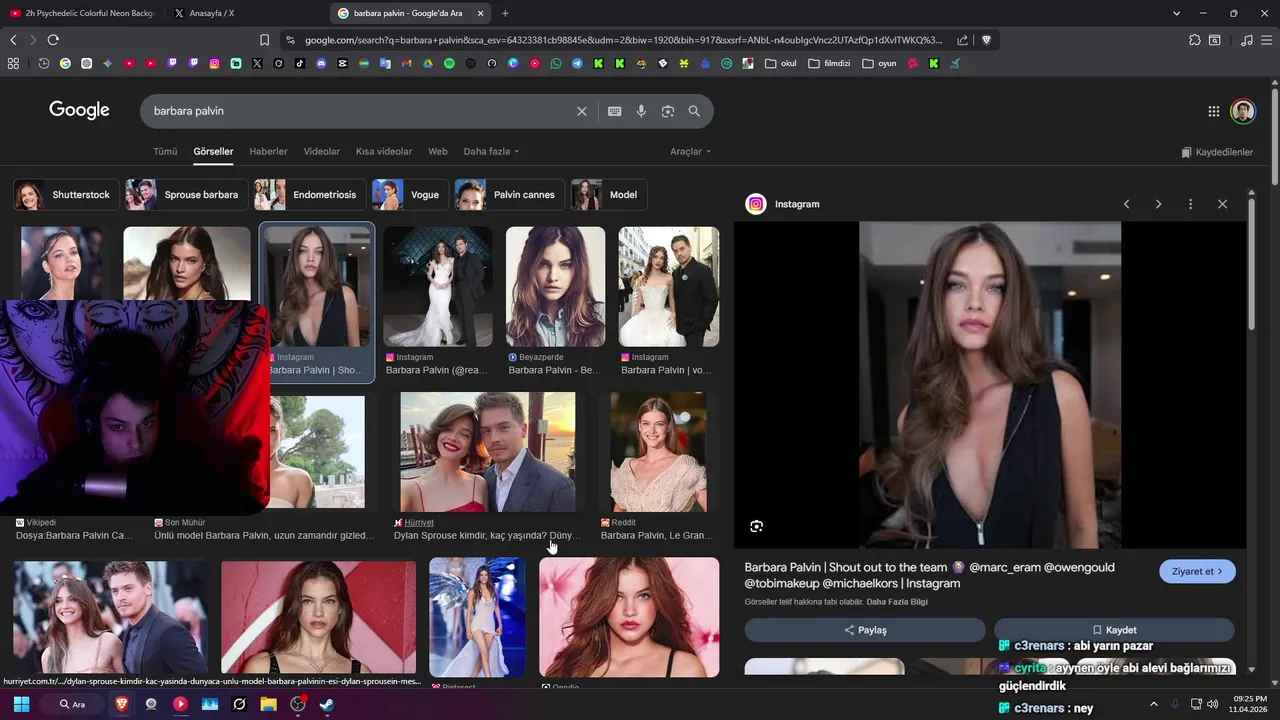Switch to the Tümü tab
The width and height of the screenshot is (1280, 720).
pos(165,152)
